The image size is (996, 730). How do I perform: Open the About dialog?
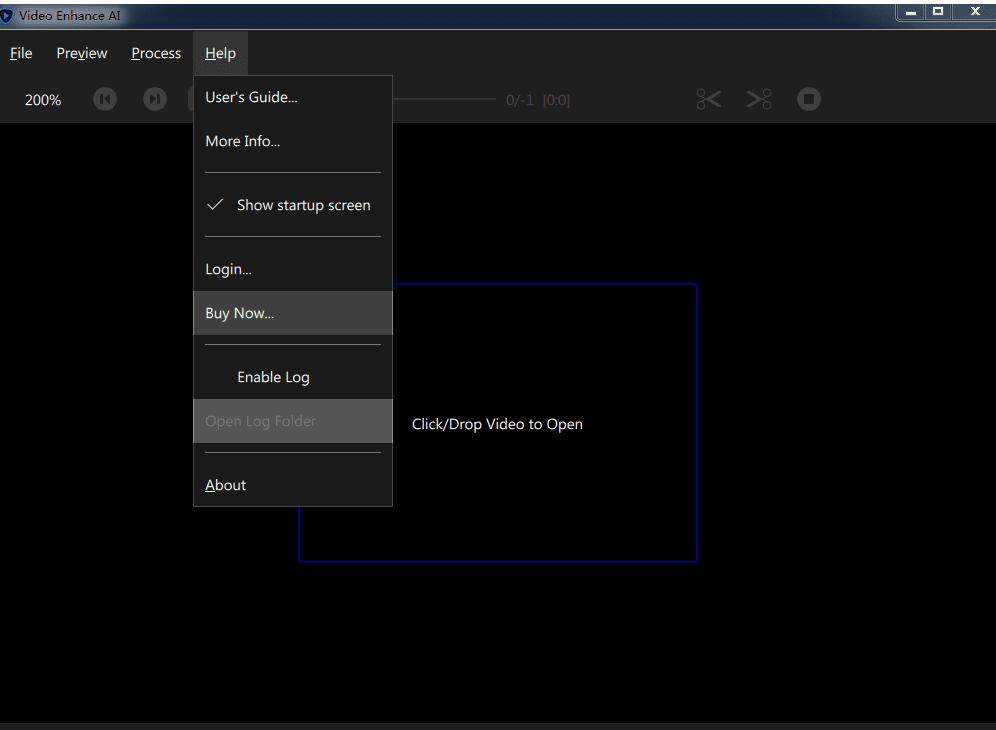293,485
